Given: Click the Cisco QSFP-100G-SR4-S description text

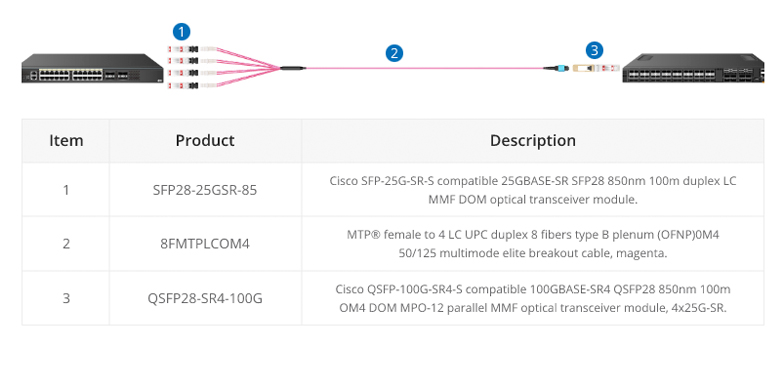Looking at the screenshot, I should click(533, 298).
